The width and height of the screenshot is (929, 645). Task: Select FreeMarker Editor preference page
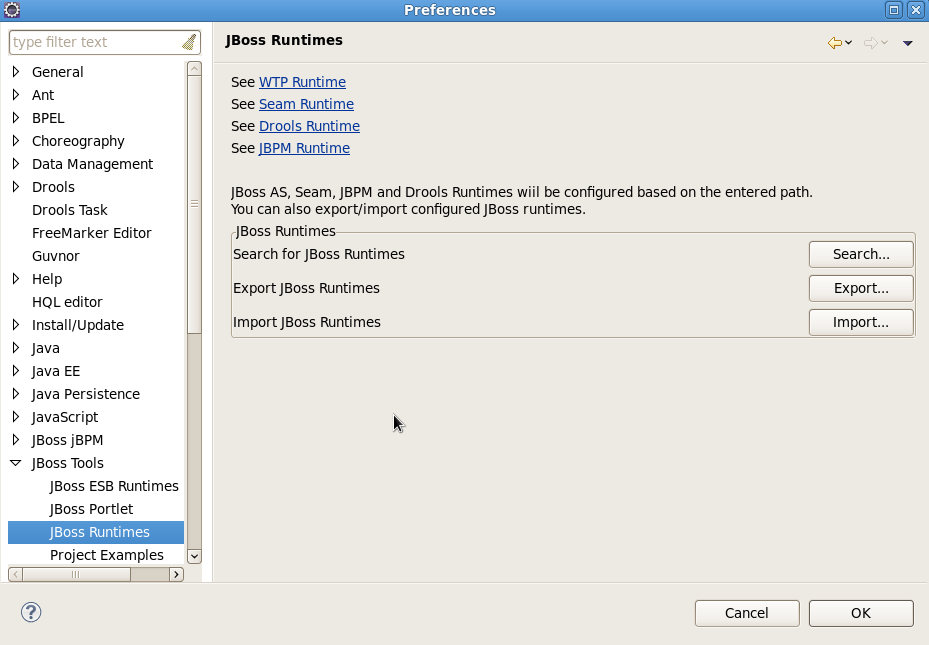point(91,233)
